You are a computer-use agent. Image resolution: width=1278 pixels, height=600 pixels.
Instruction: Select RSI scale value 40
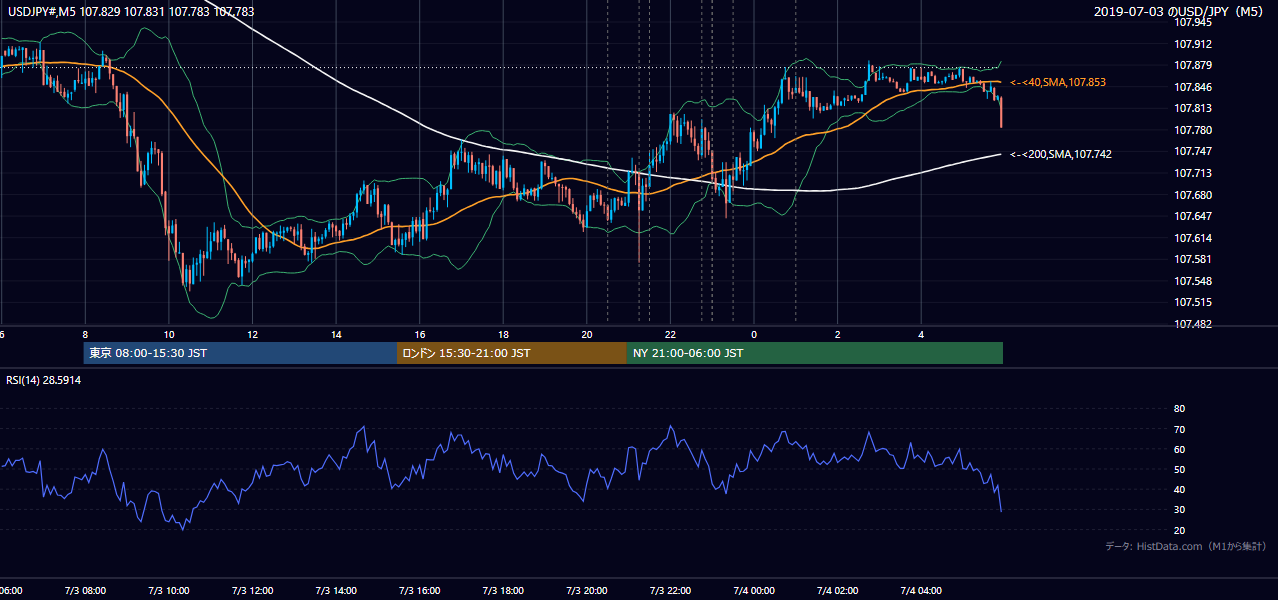coord(1179,490)
